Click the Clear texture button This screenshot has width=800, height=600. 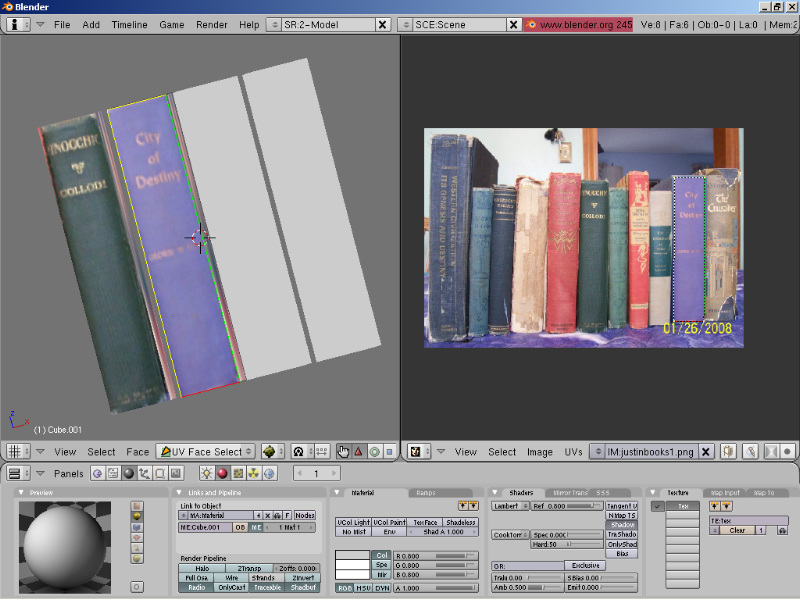click(x=737, y=530)
